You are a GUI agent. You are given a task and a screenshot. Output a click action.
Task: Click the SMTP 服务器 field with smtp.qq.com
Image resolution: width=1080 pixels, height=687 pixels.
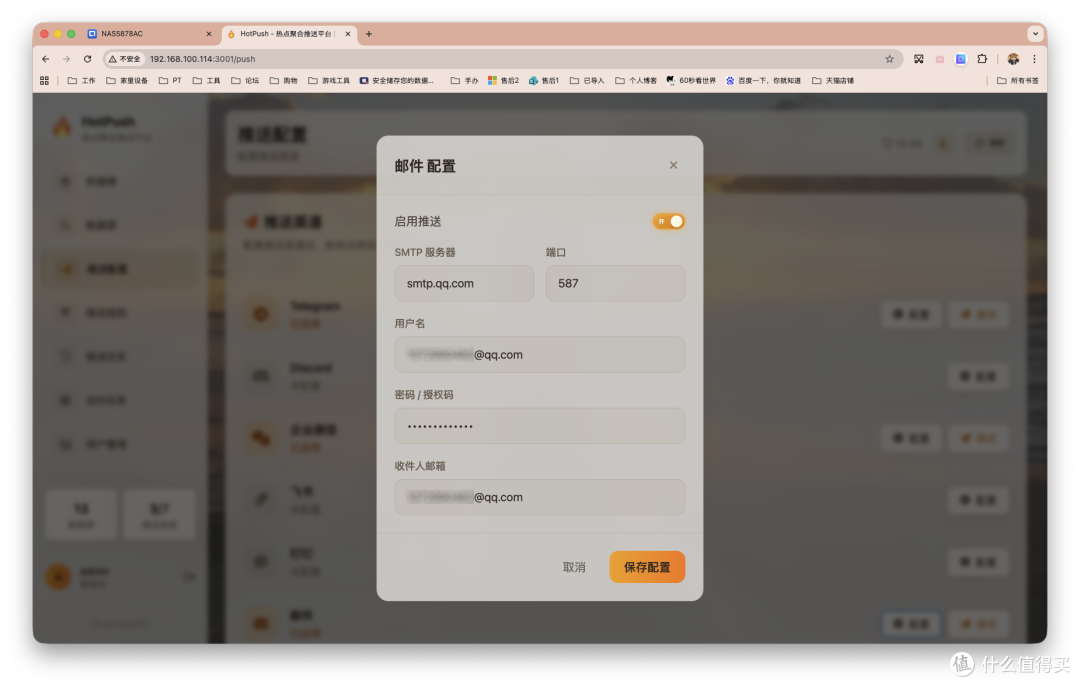(x=464, y=283)
